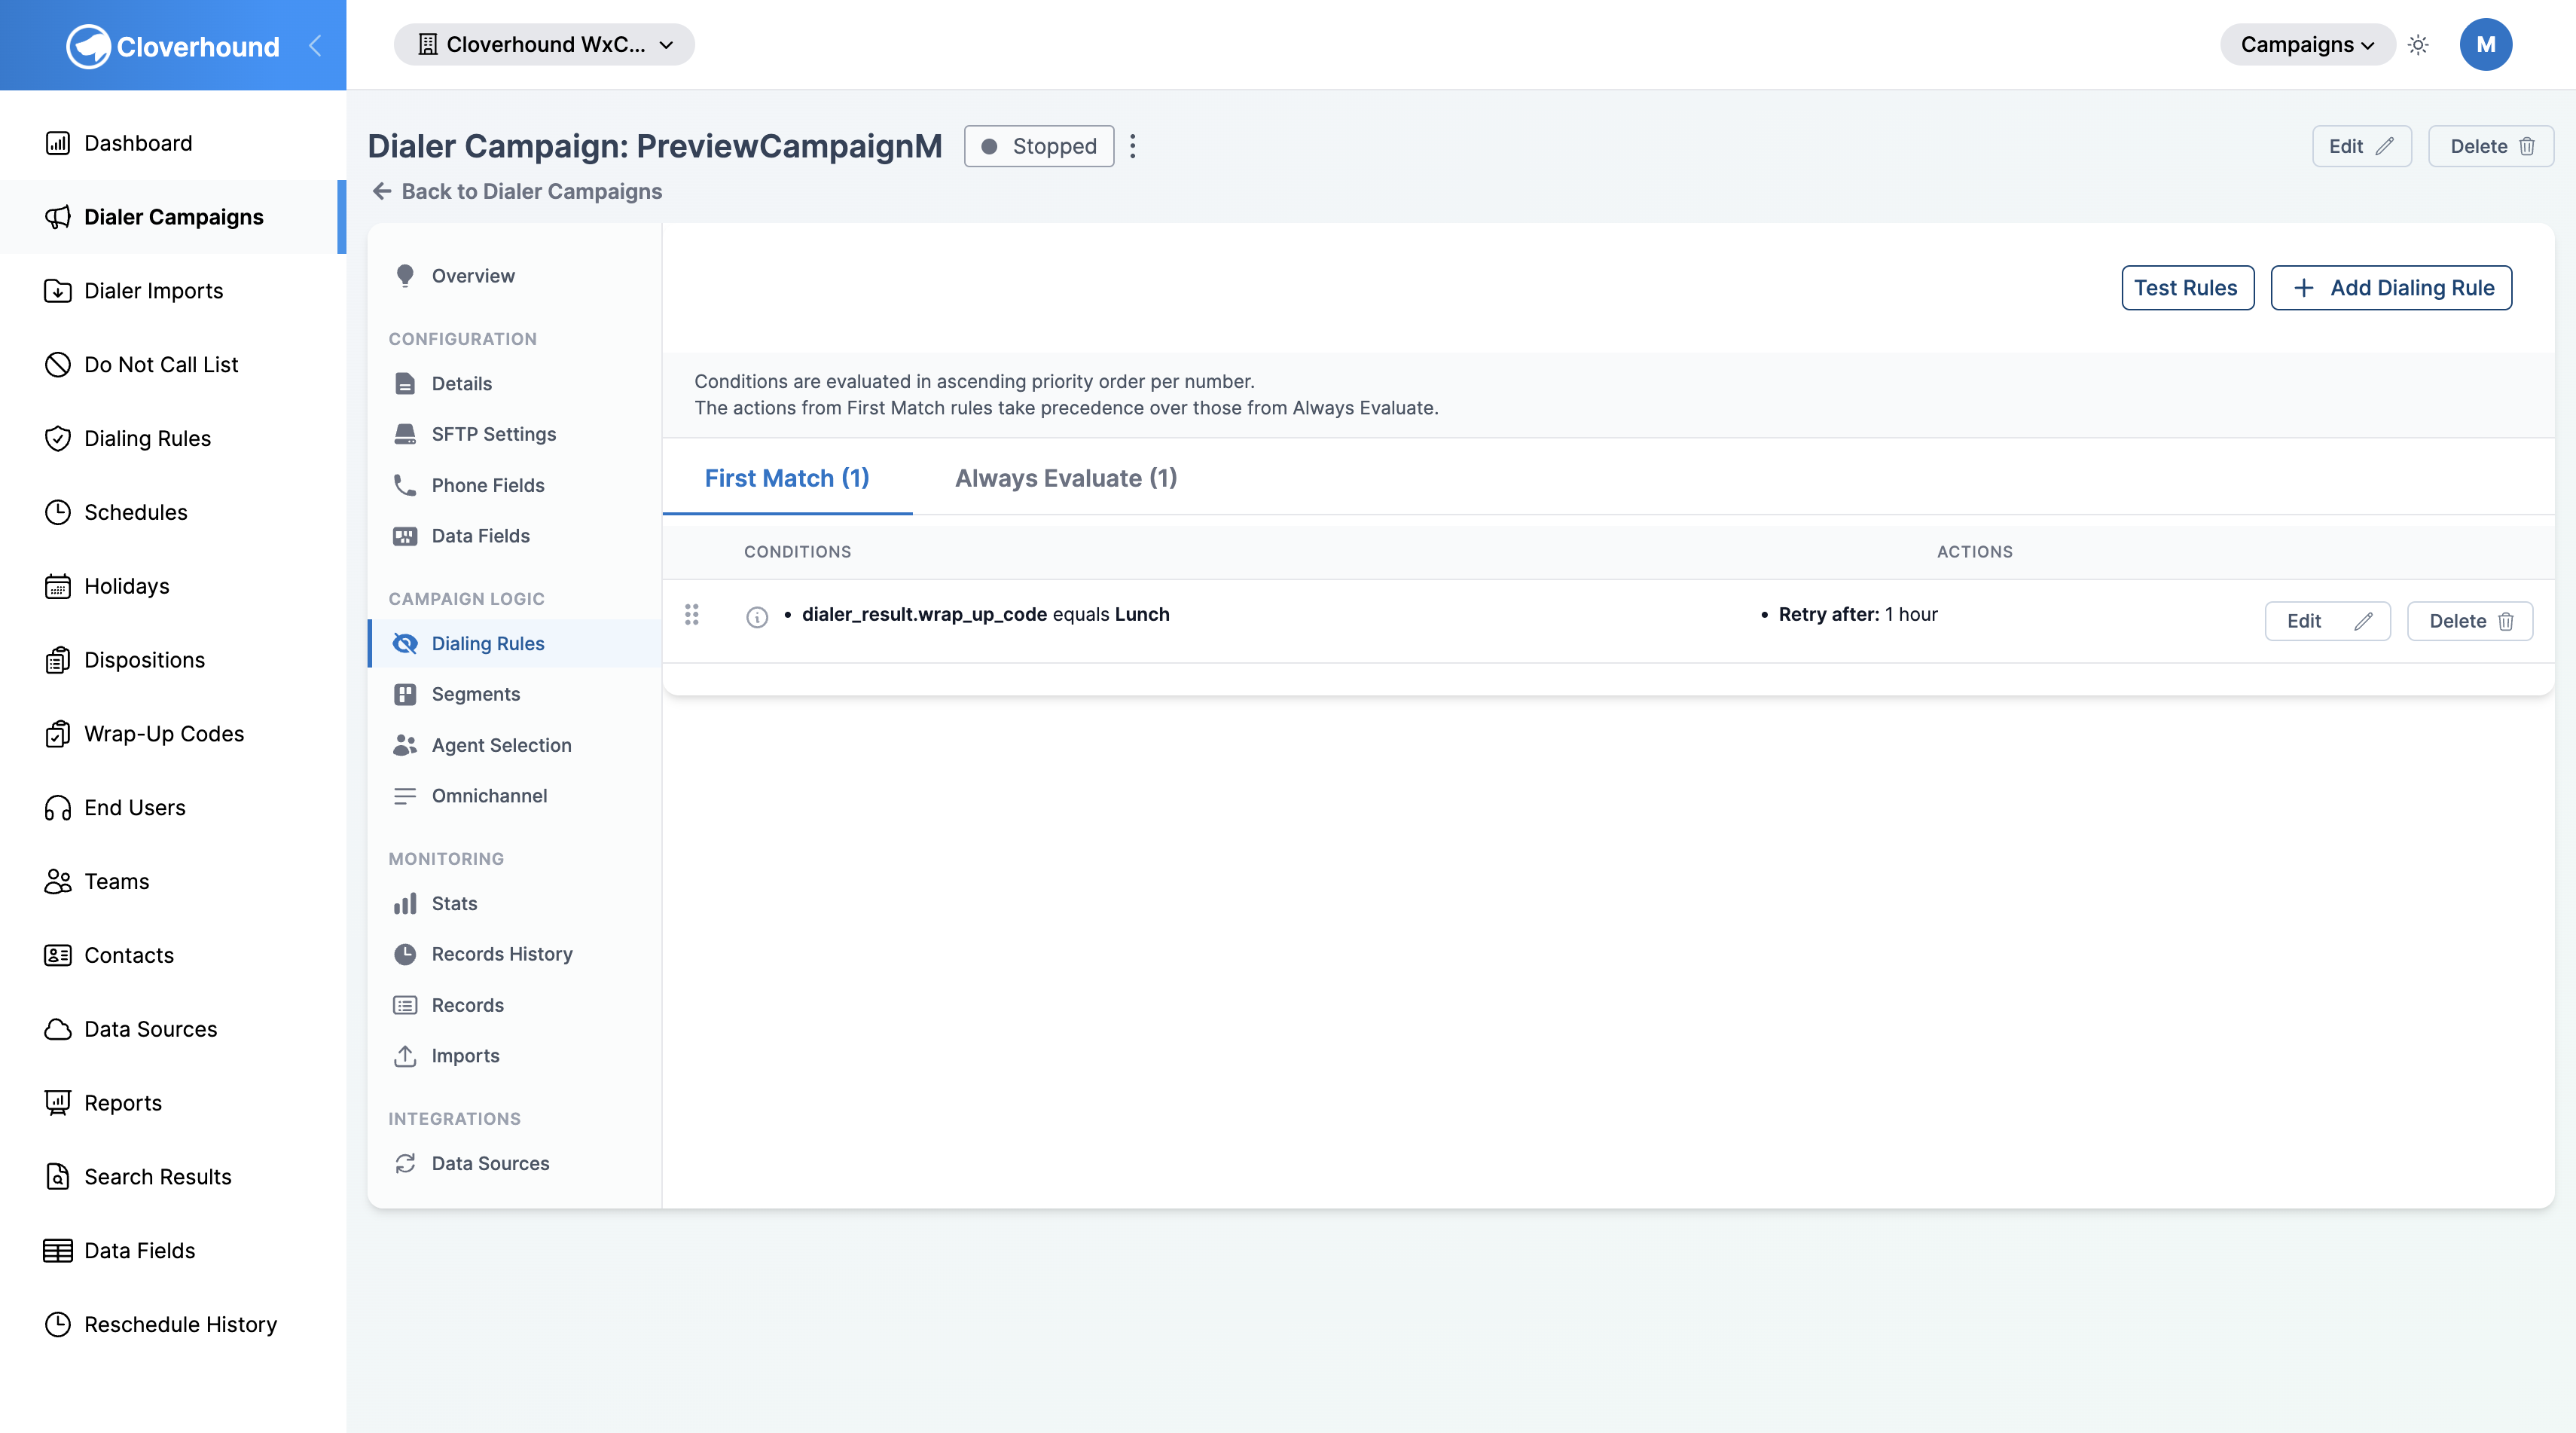Click the End Users headset icon
Image resolution: width=2576 pixels, height=1433 pixels.
click(58, 808)
